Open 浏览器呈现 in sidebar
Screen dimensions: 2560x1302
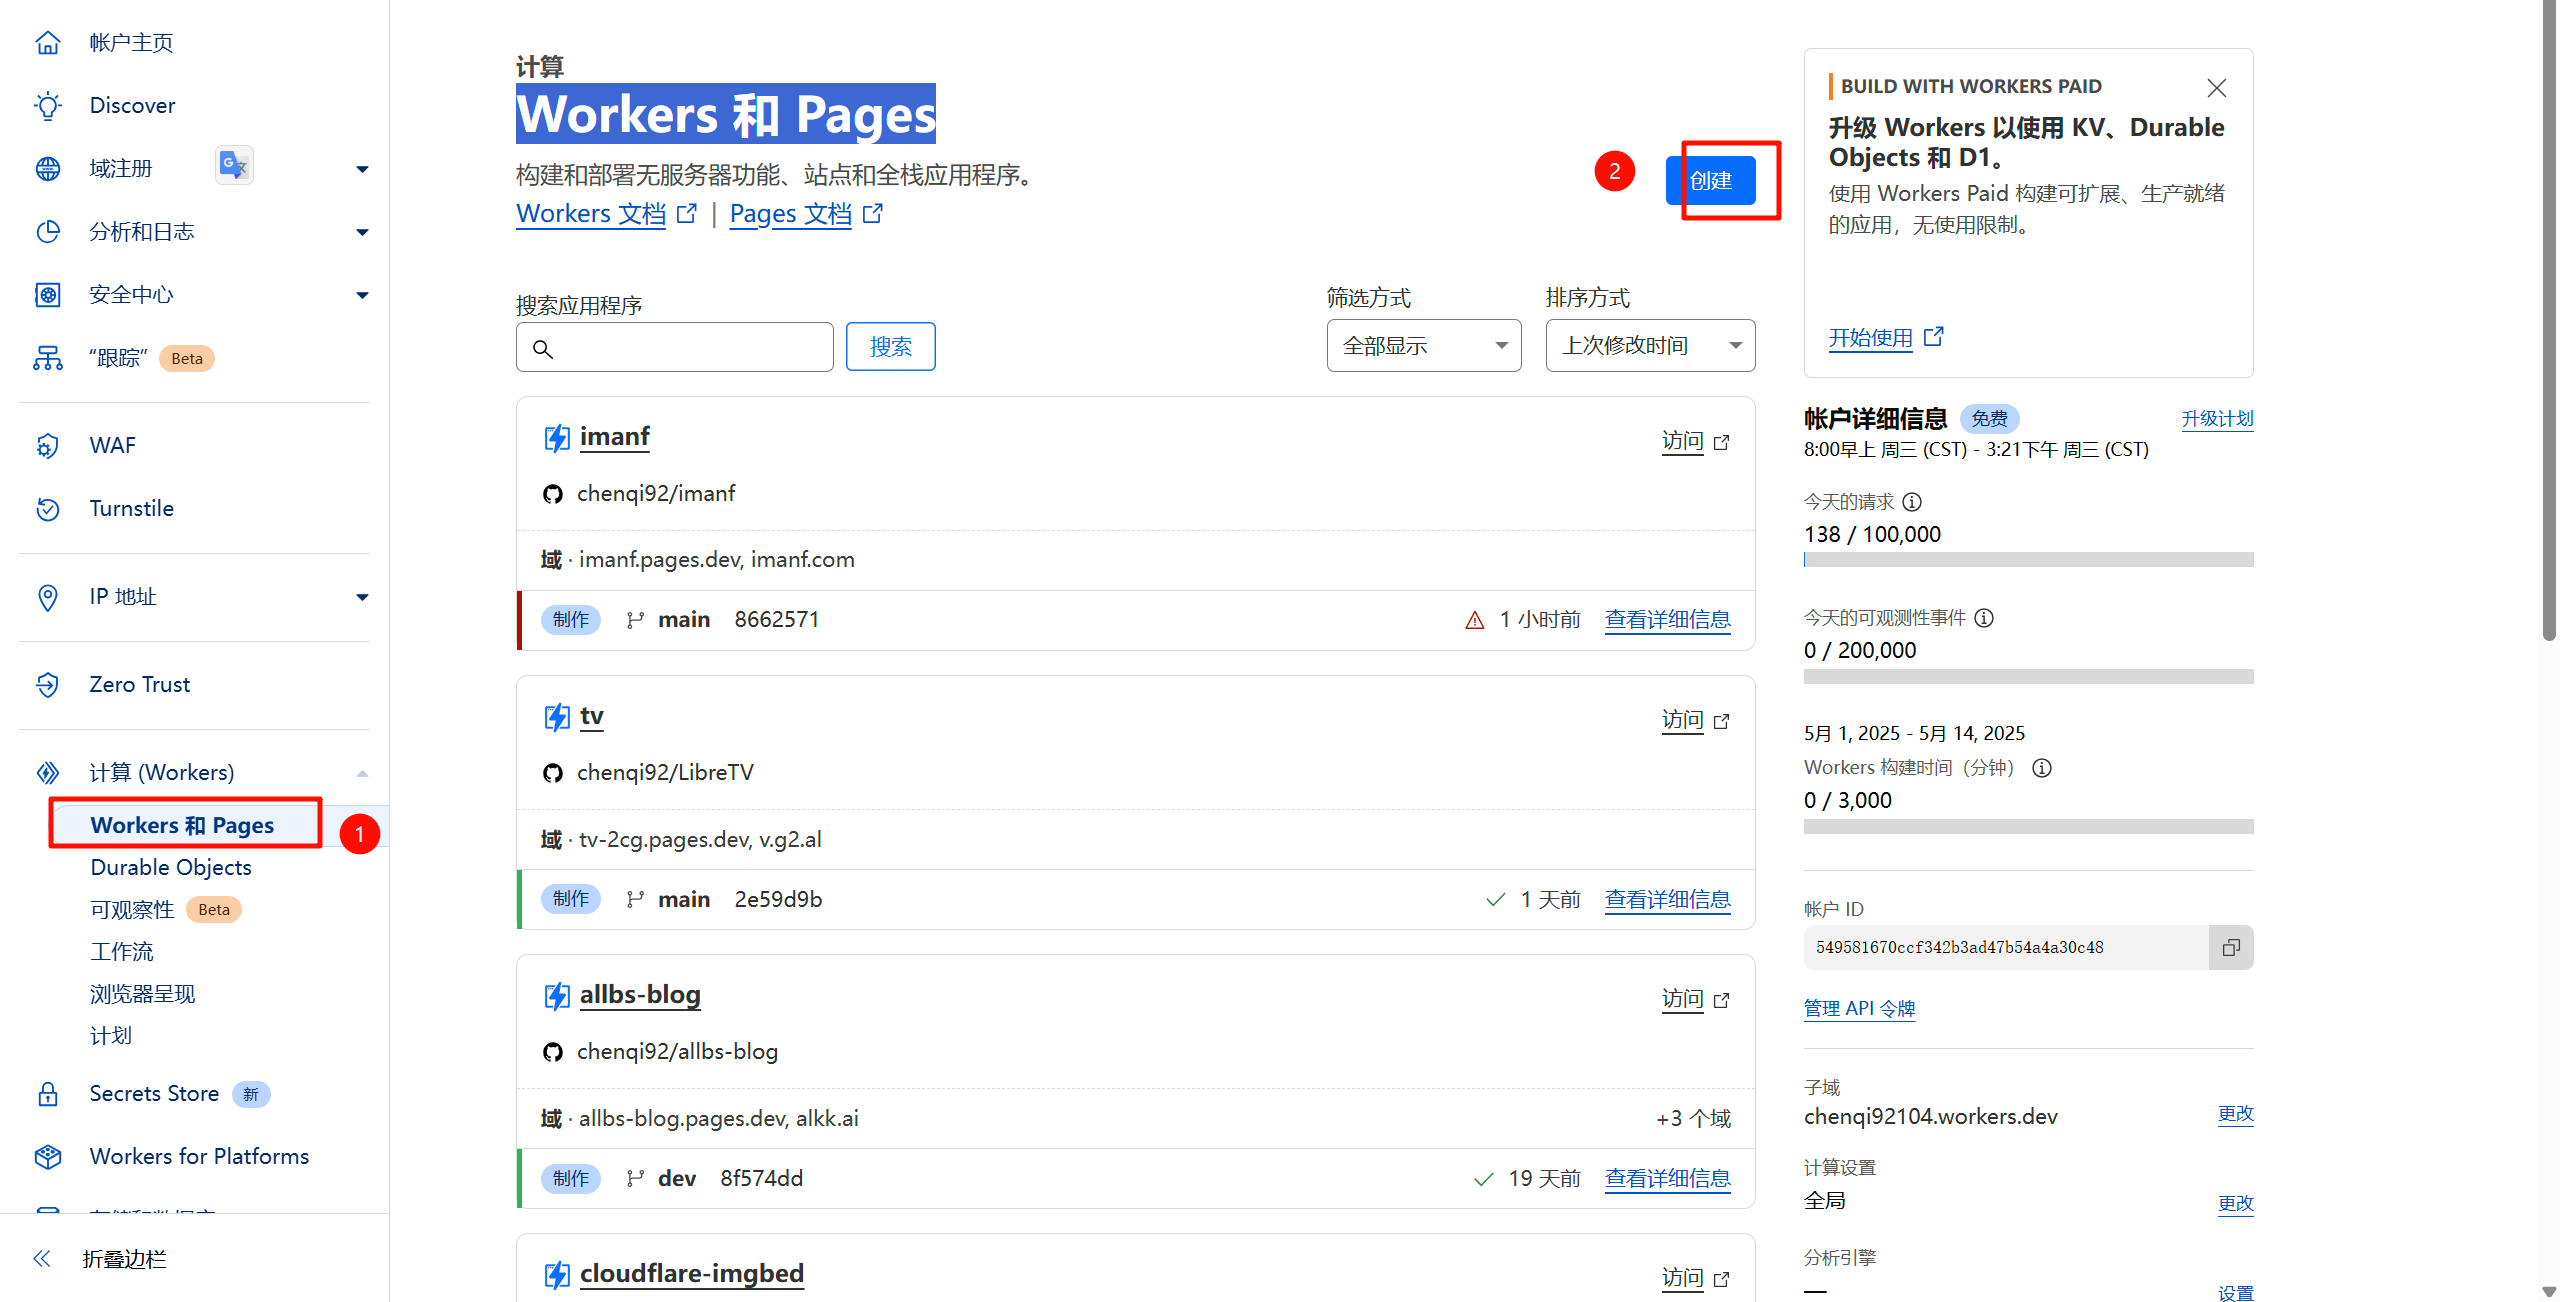tap(143, 993)
